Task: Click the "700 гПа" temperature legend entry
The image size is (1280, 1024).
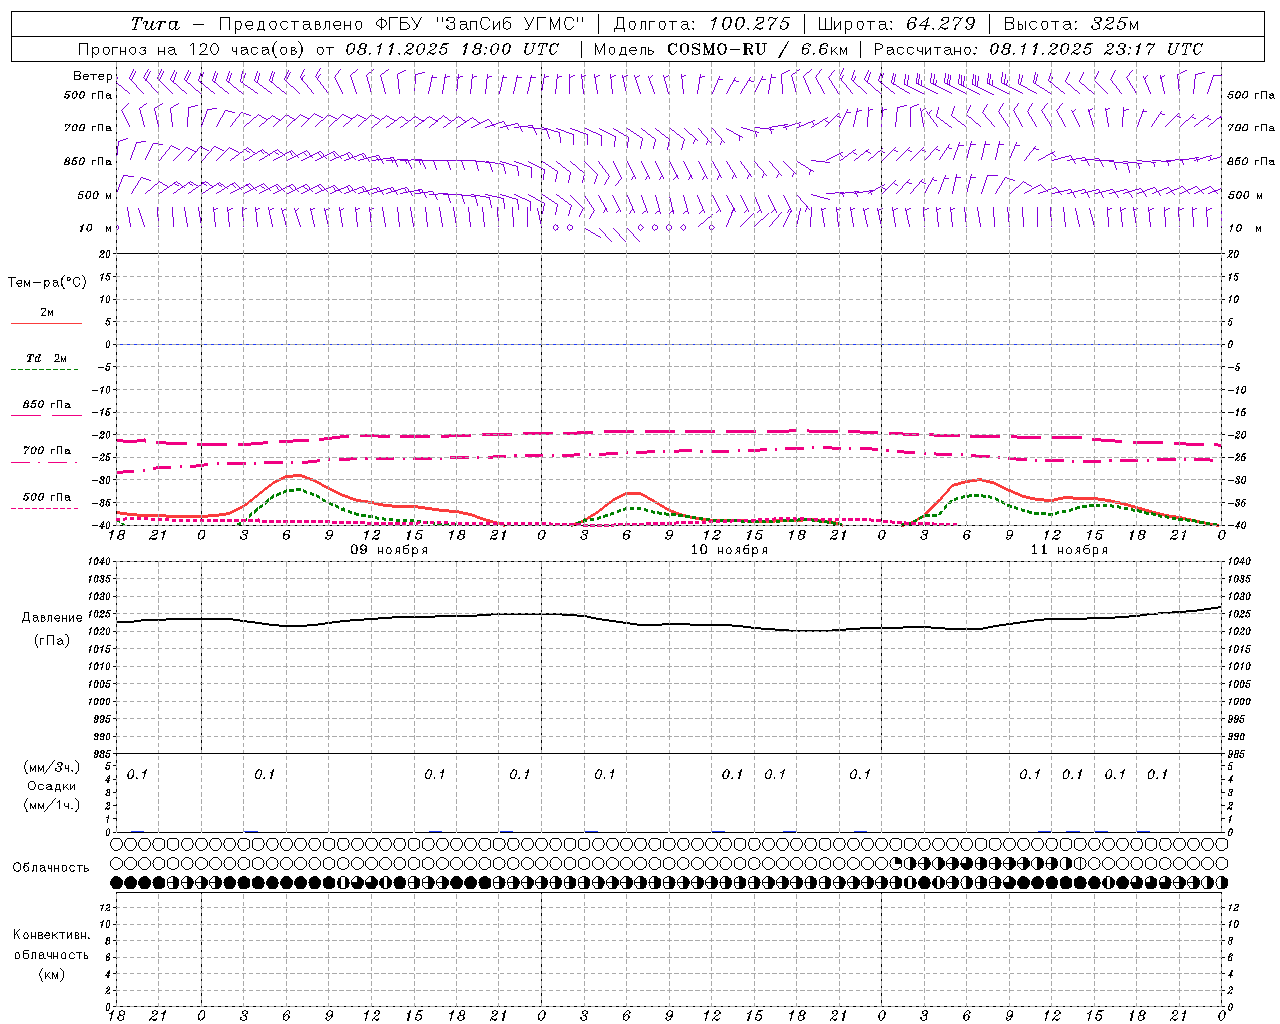Action: [47, 451]
